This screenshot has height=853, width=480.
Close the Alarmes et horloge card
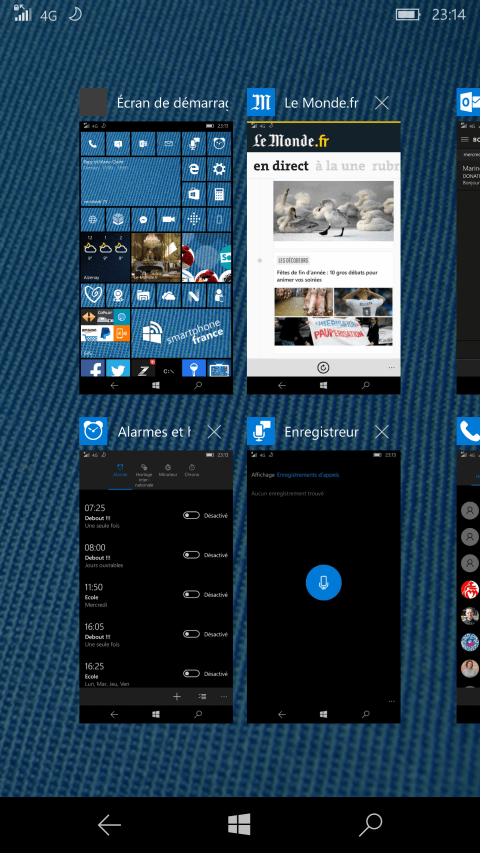pos(214,432)
